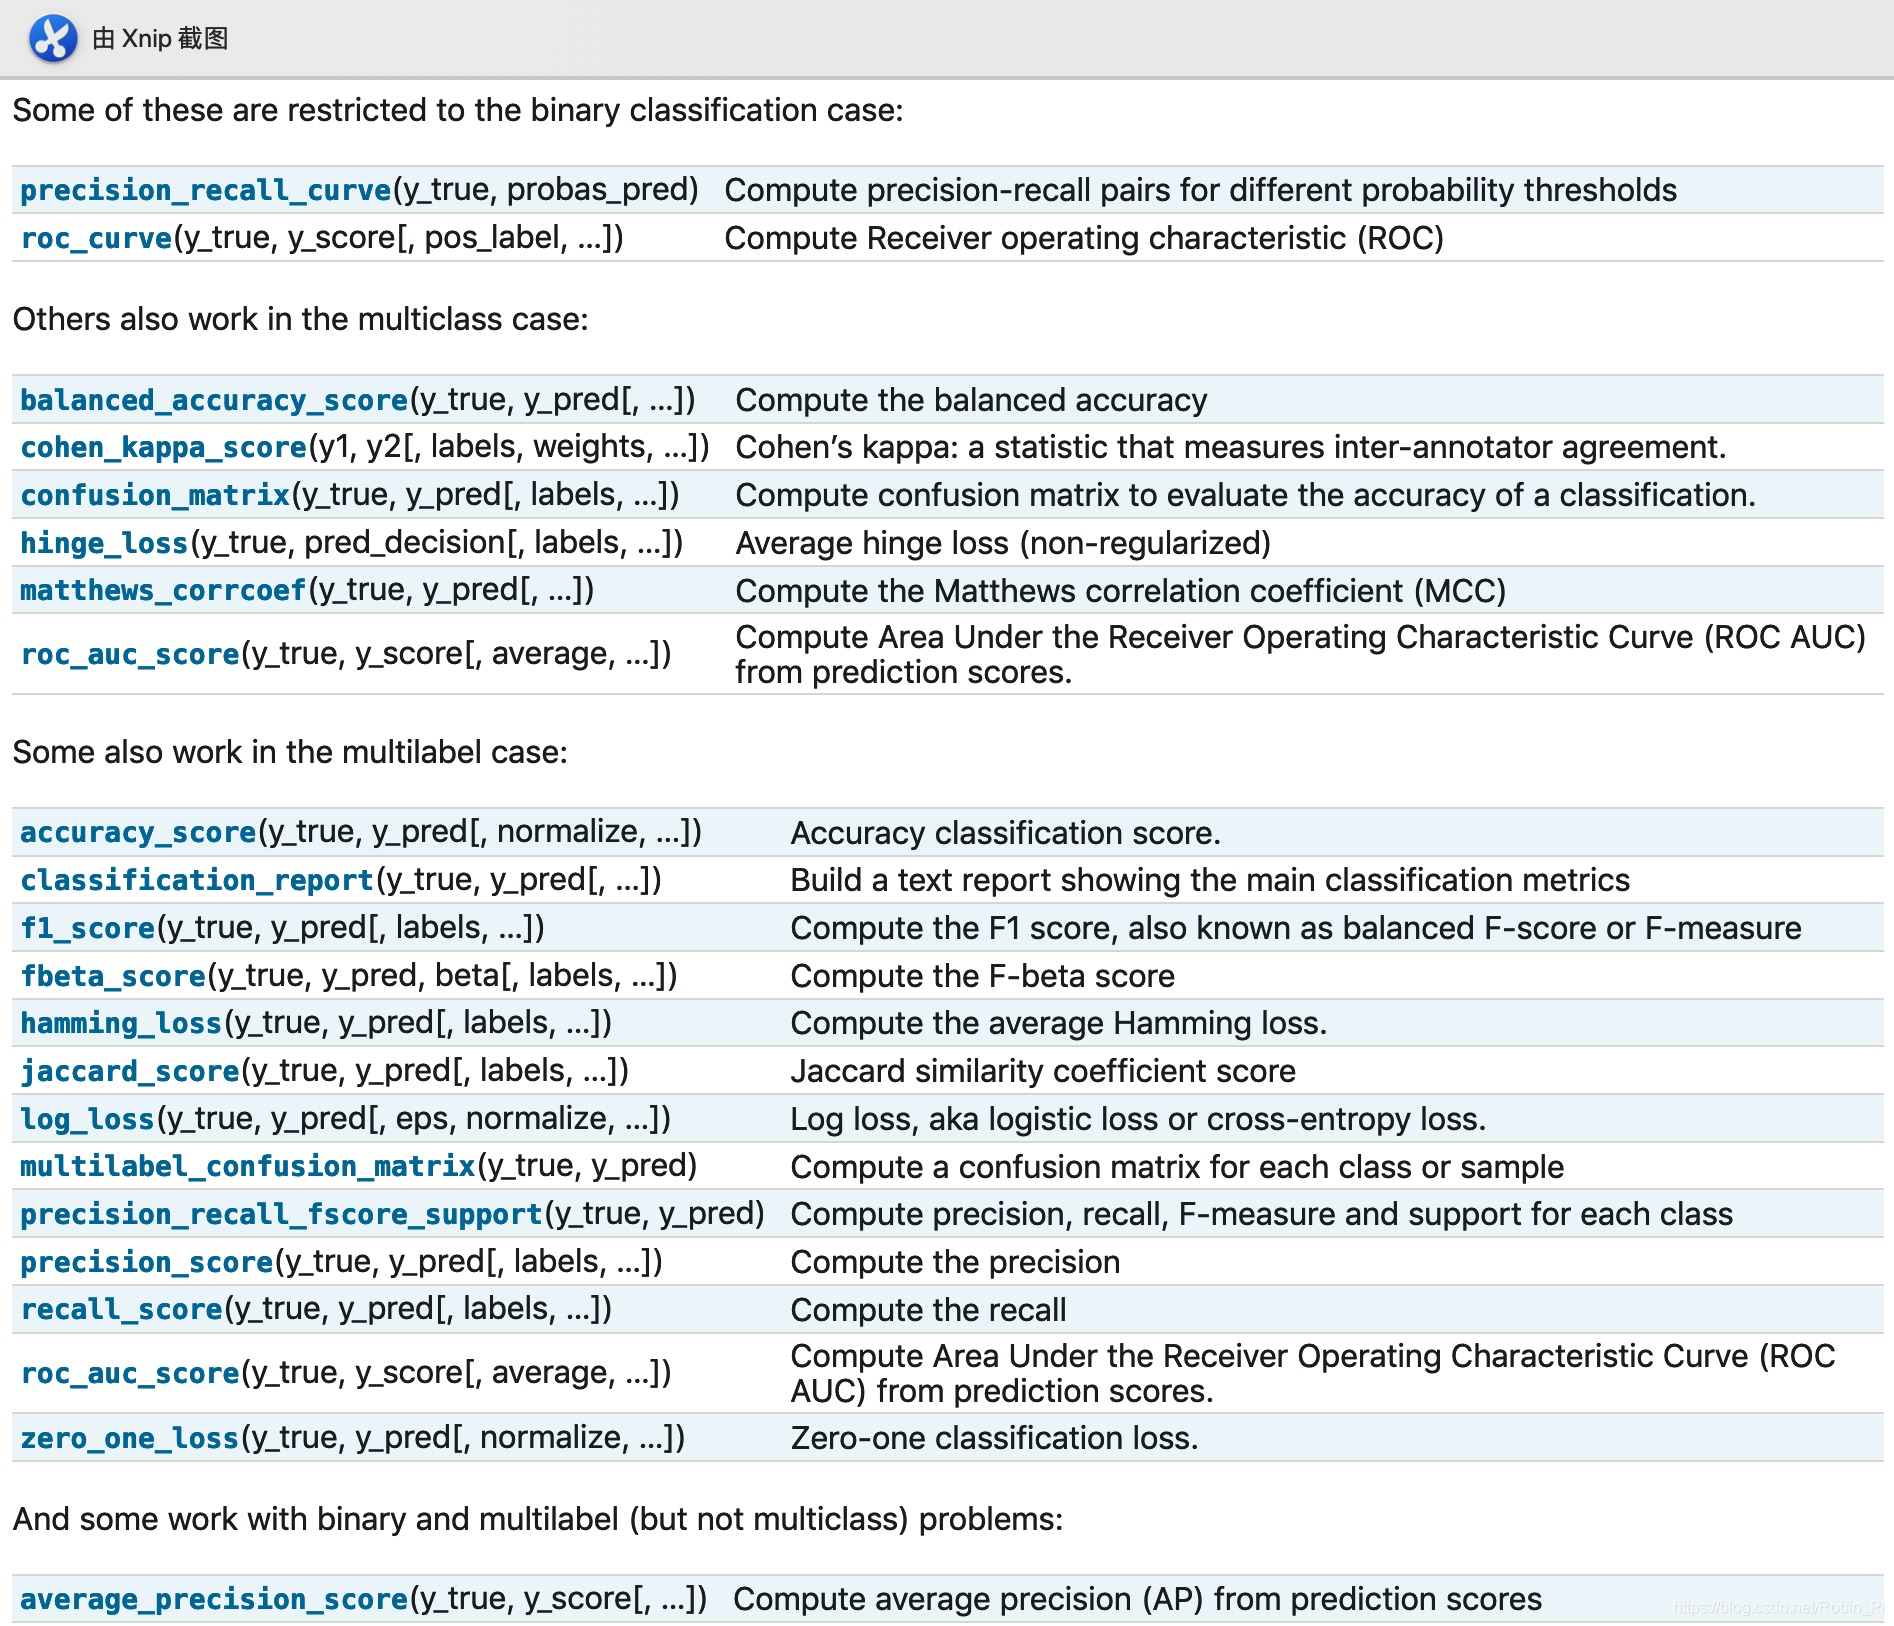Image resolution: width=1894 pixels, height=1626 pixels.
Task: Open the matthews_corrcoef link
Action: click(x=163, y=590)
